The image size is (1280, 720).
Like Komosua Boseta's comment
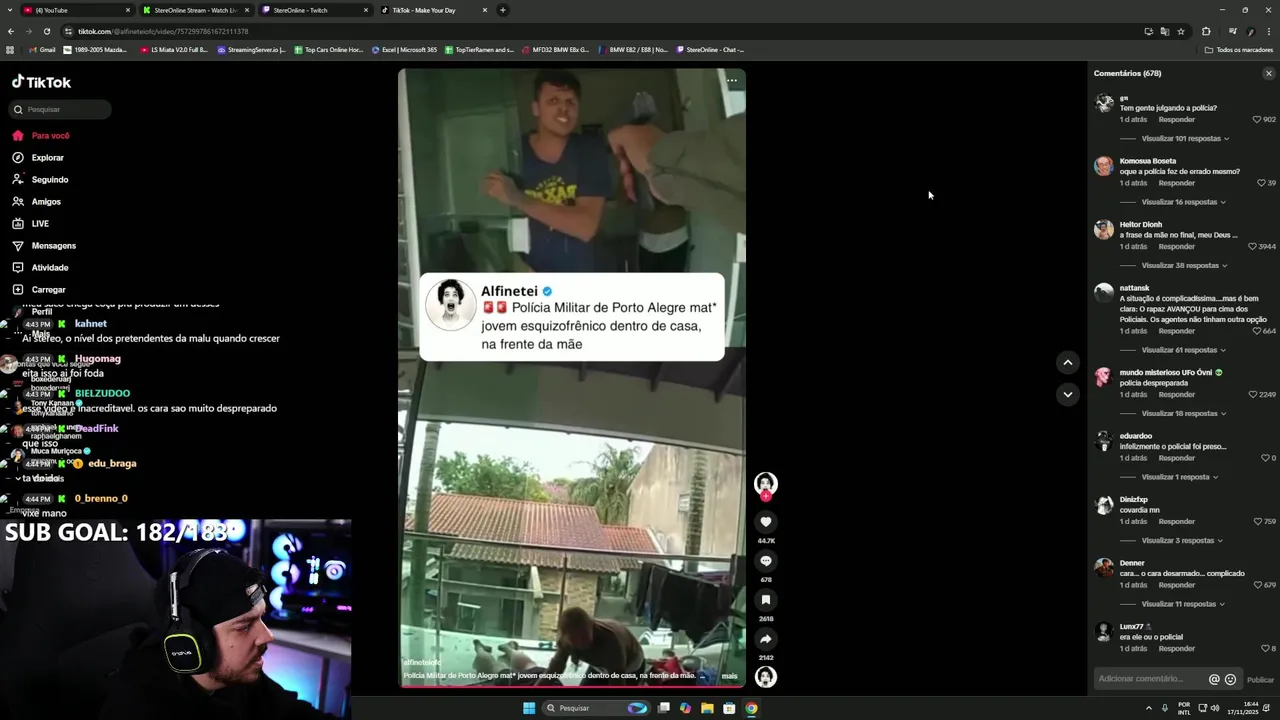click(1262, 183)
